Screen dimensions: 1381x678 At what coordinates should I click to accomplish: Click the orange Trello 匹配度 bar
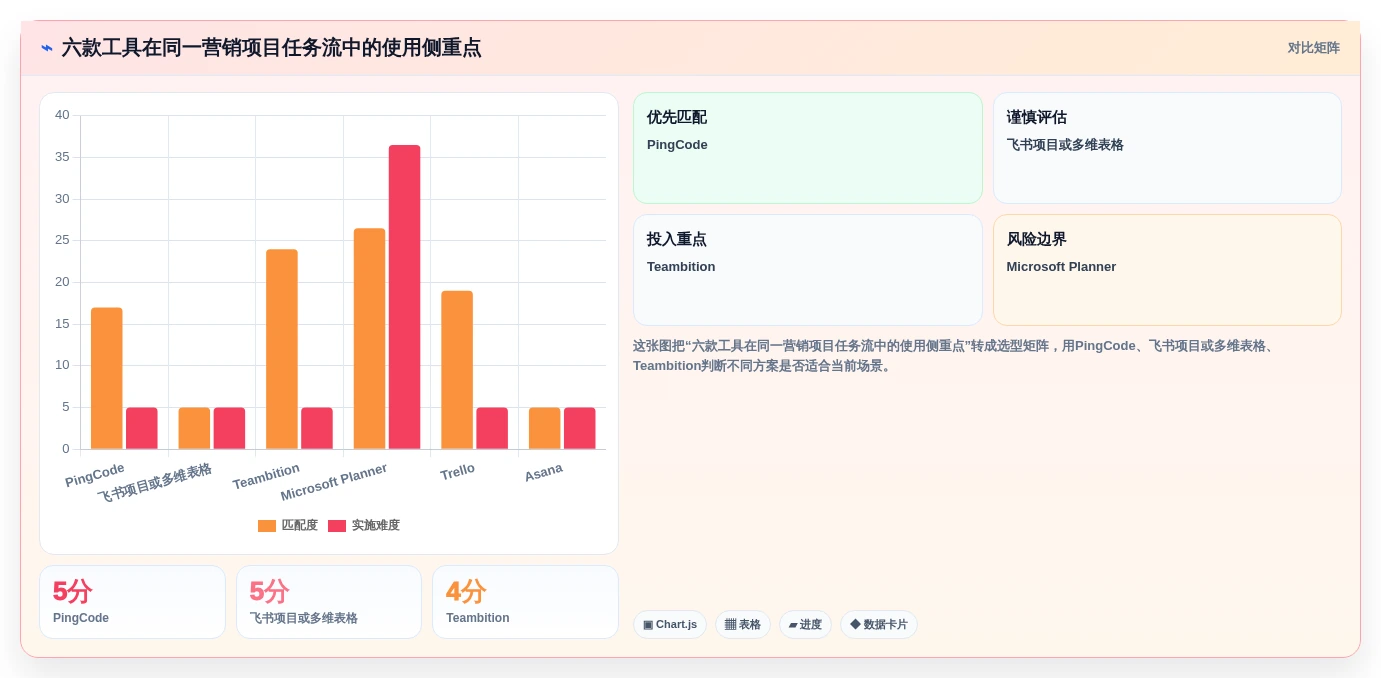pos(457,370)
